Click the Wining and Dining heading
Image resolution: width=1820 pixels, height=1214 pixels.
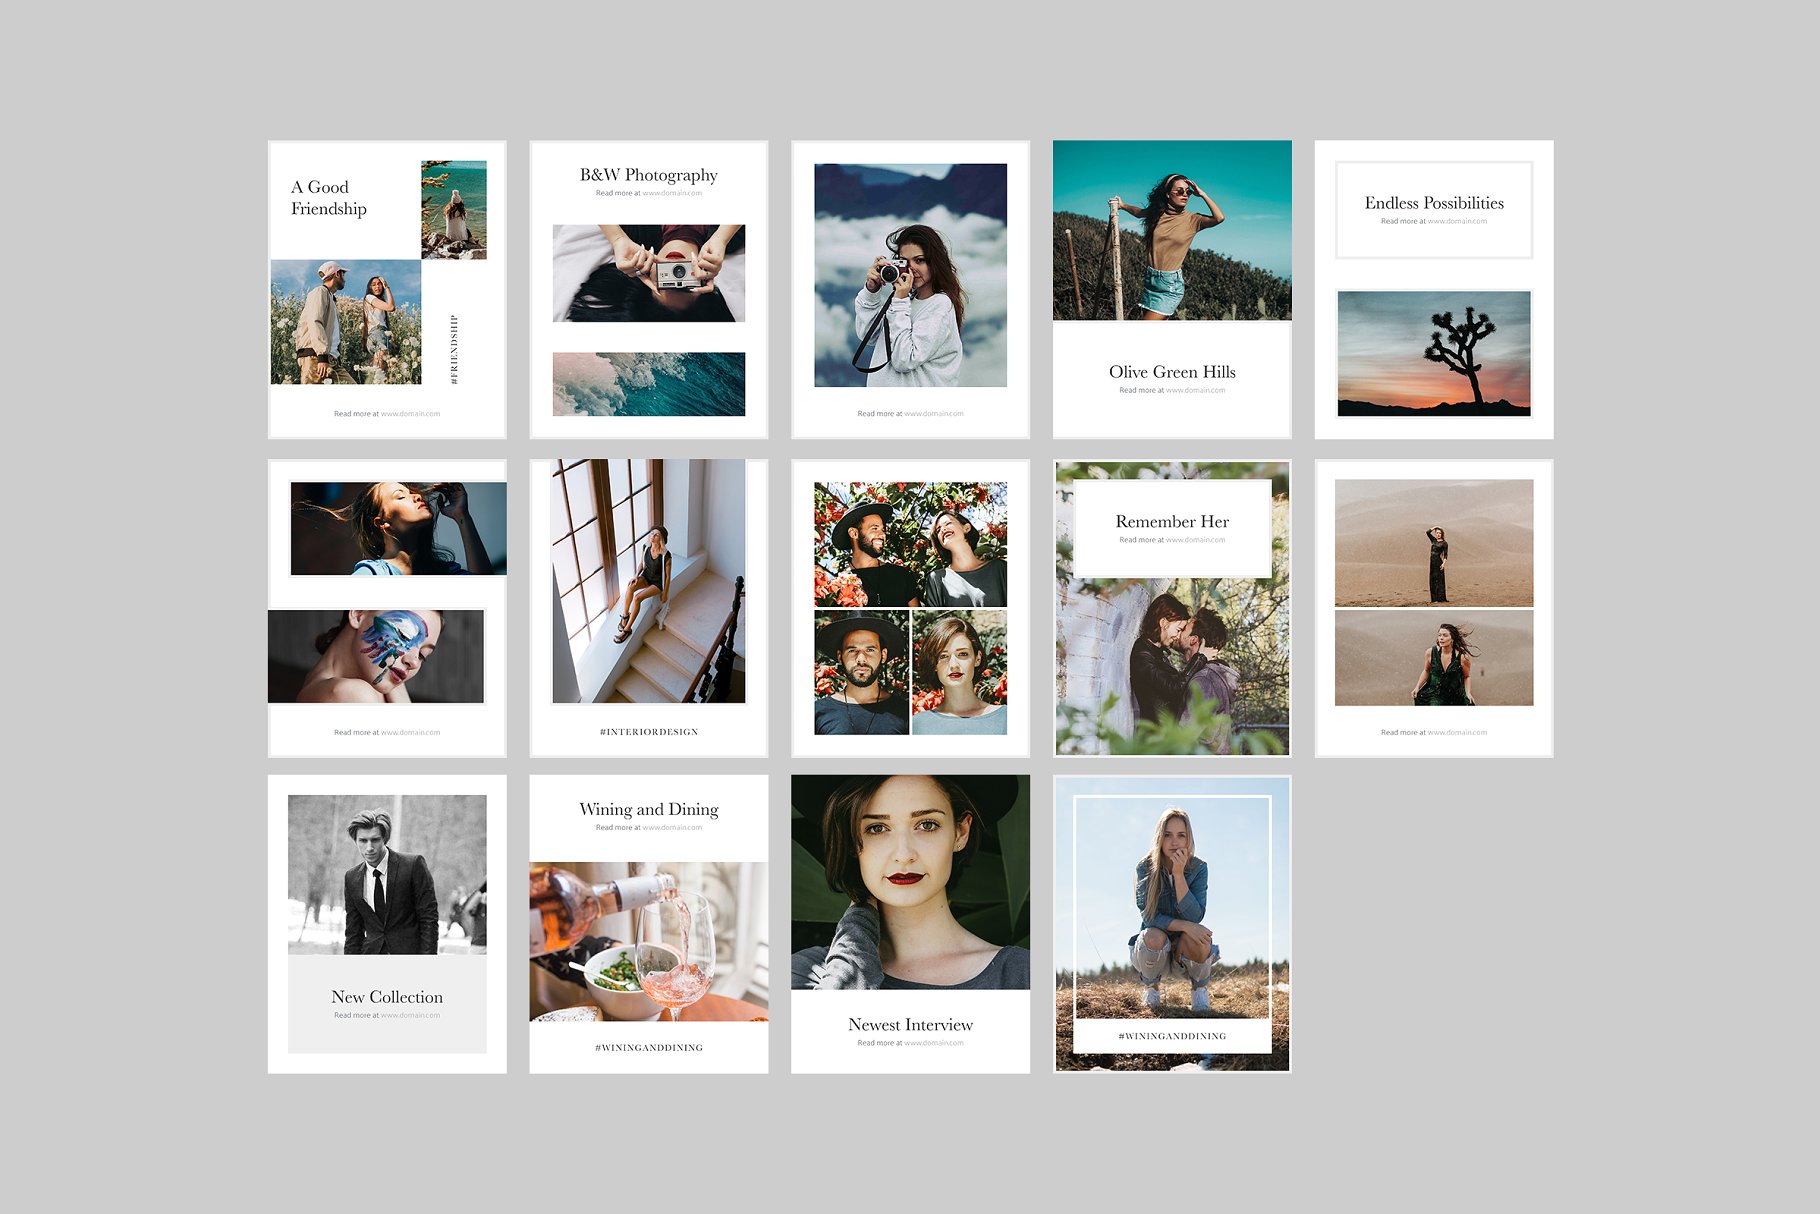coord(648,809)
